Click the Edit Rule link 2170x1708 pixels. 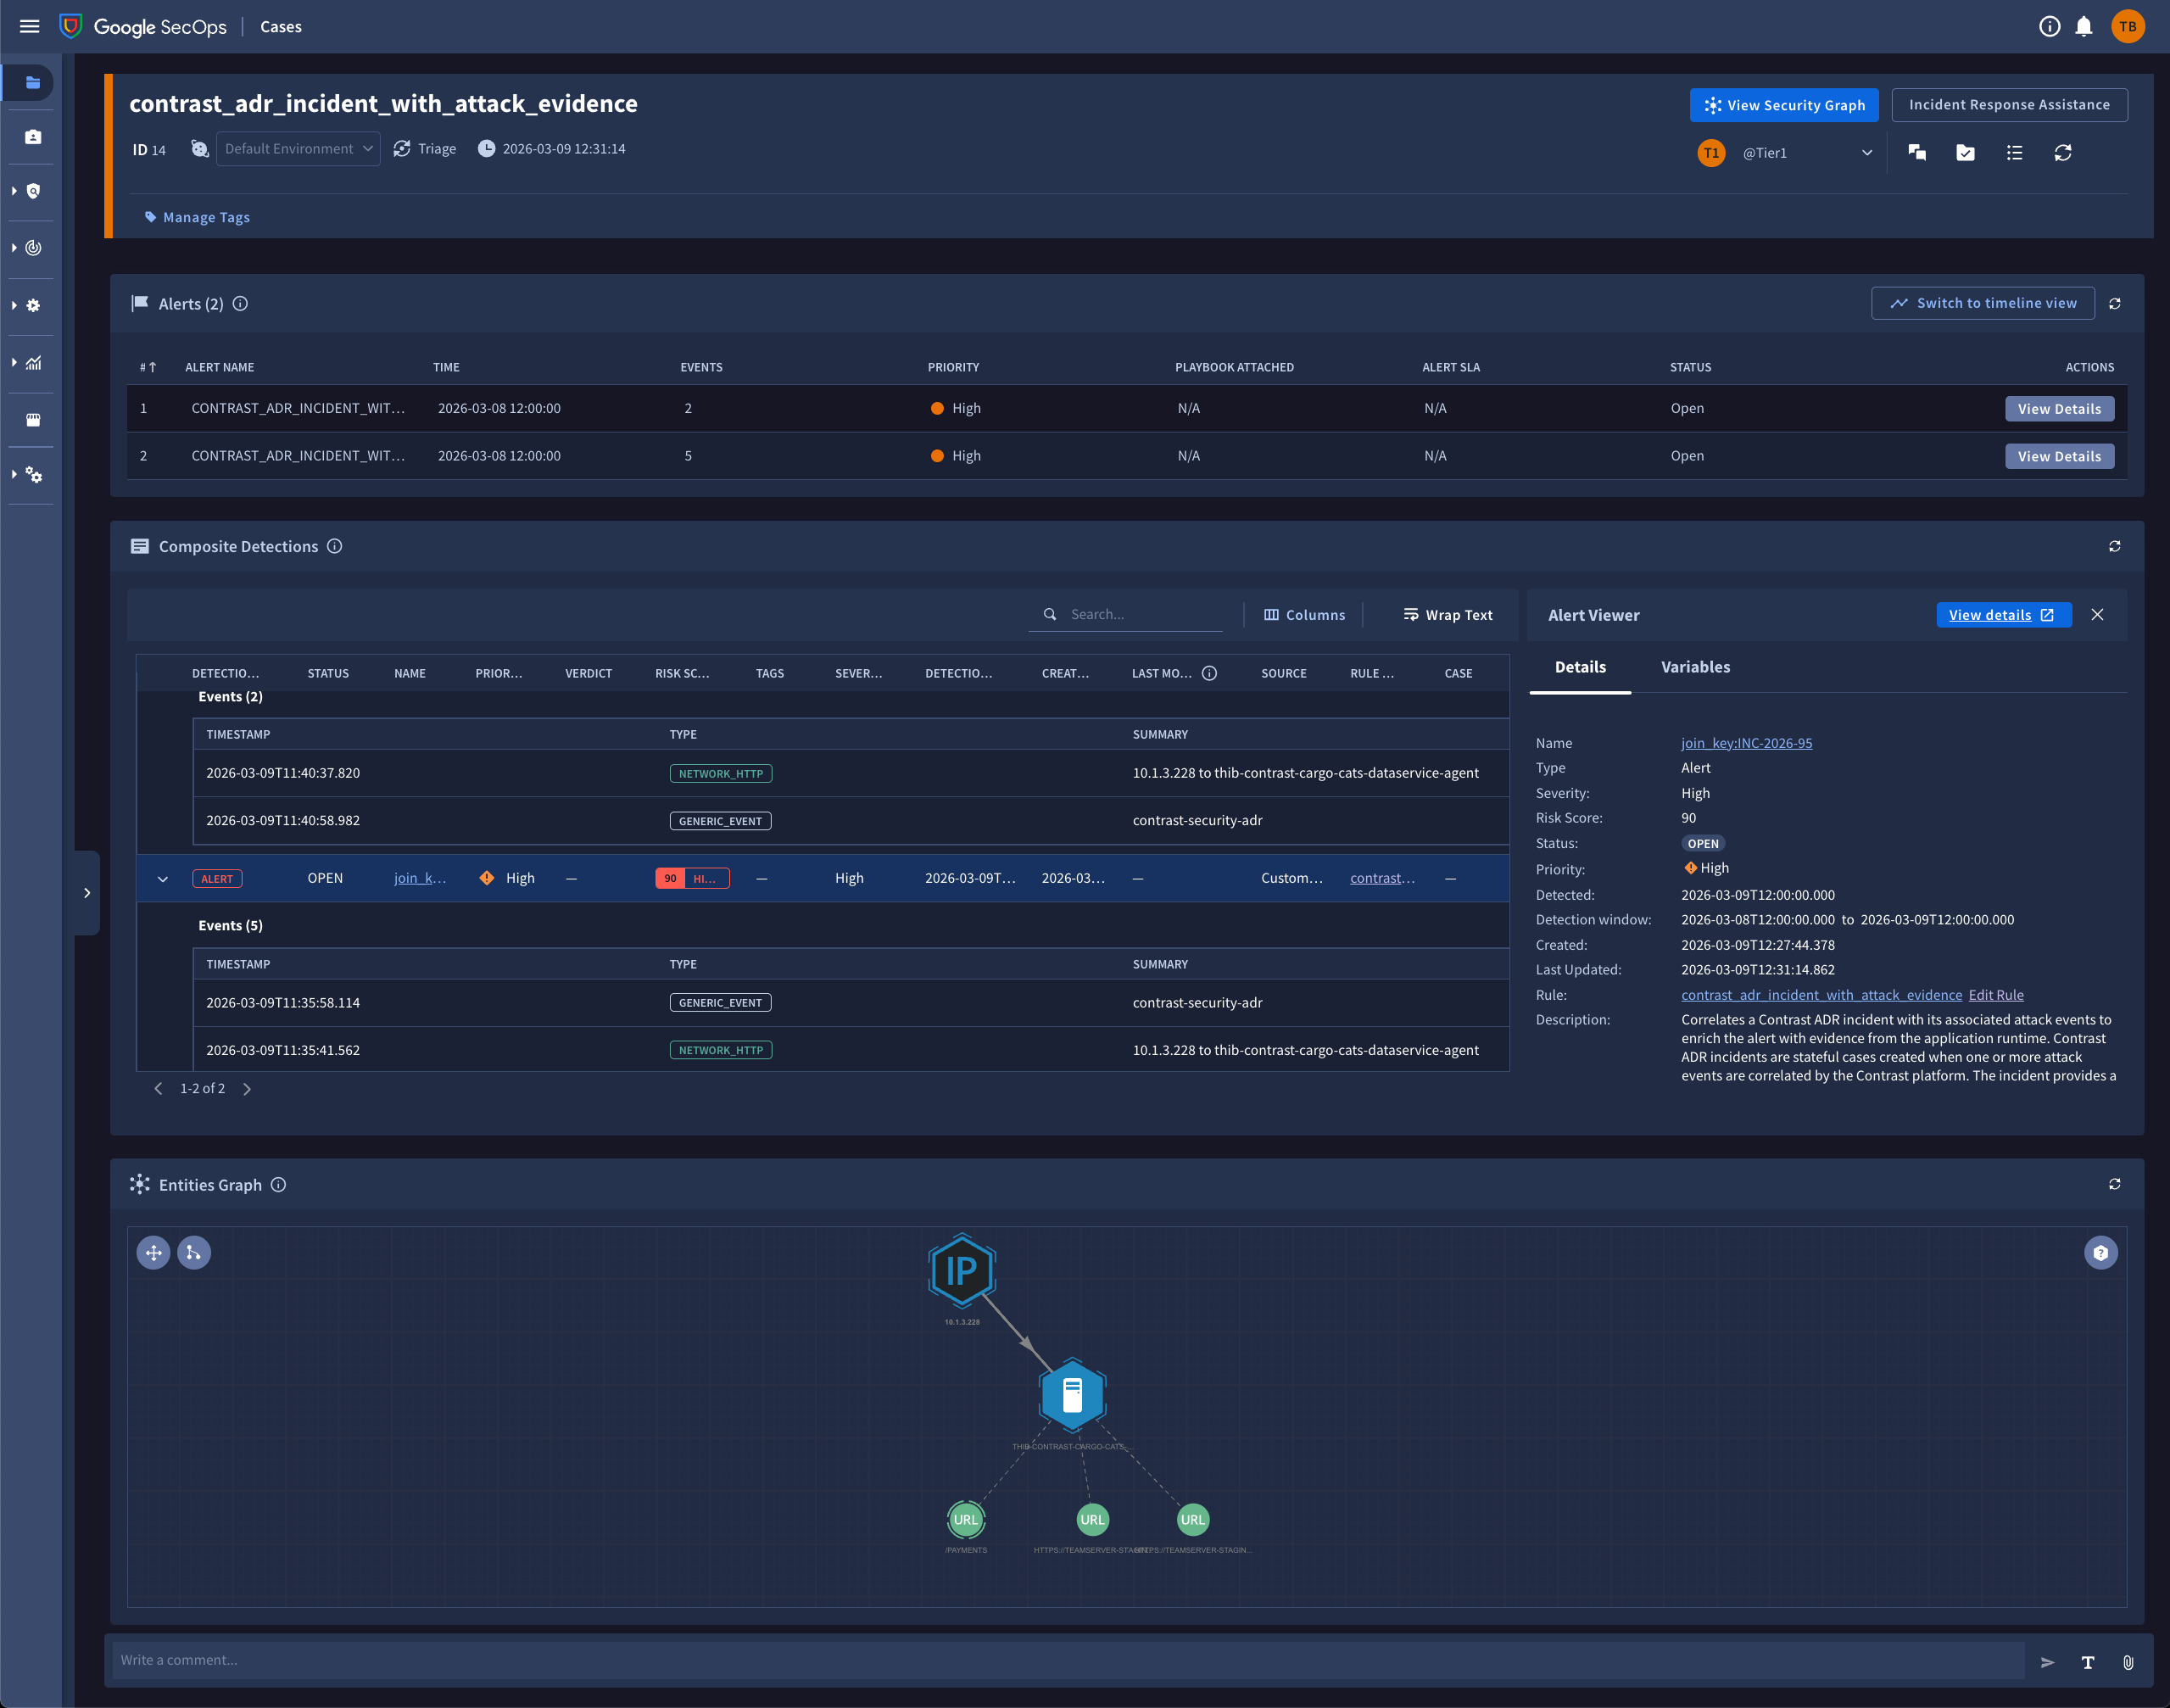point(1996,995)
